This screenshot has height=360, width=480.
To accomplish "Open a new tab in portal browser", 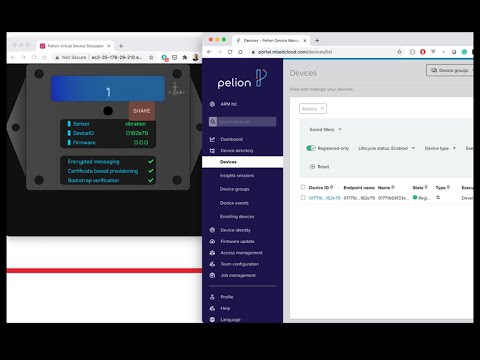I will (x=317, y=40).
